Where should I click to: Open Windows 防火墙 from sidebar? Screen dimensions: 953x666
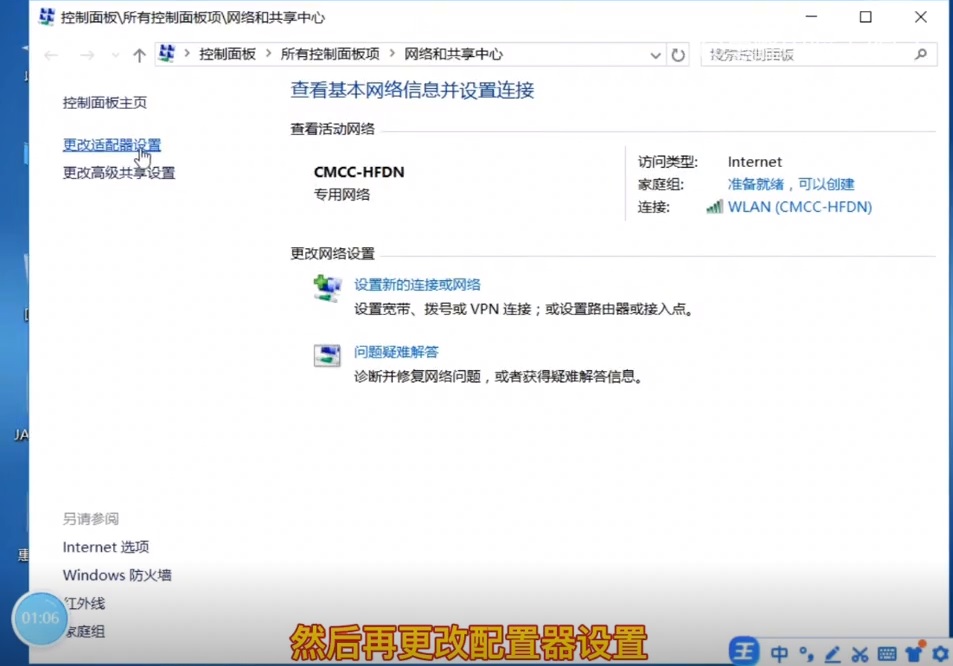click(x=117, y=576)
